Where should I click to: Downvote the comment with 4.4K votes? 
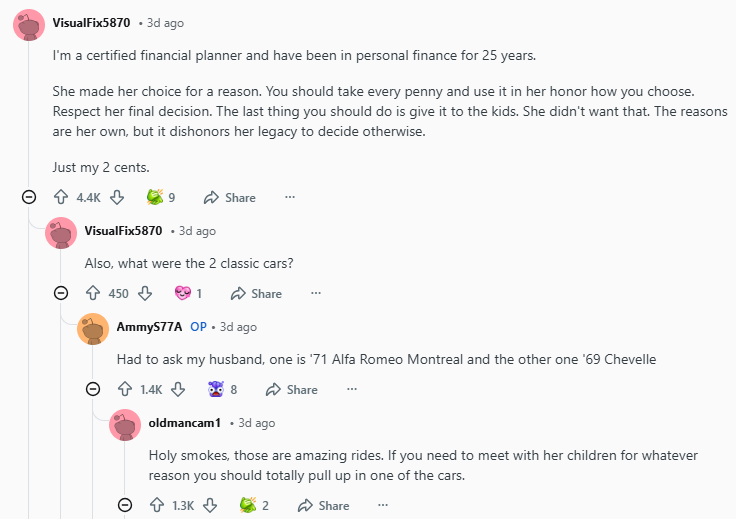(117, 197)
